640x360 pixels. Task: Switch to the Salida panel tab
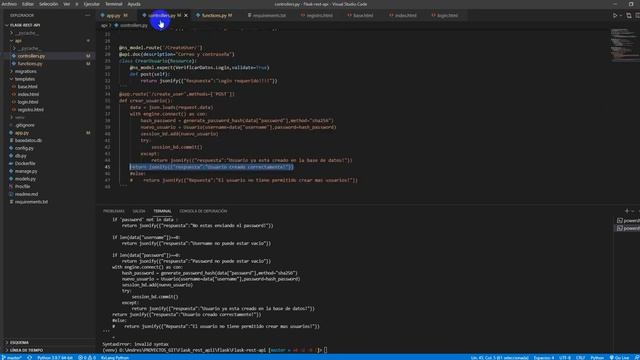point(139,211)
